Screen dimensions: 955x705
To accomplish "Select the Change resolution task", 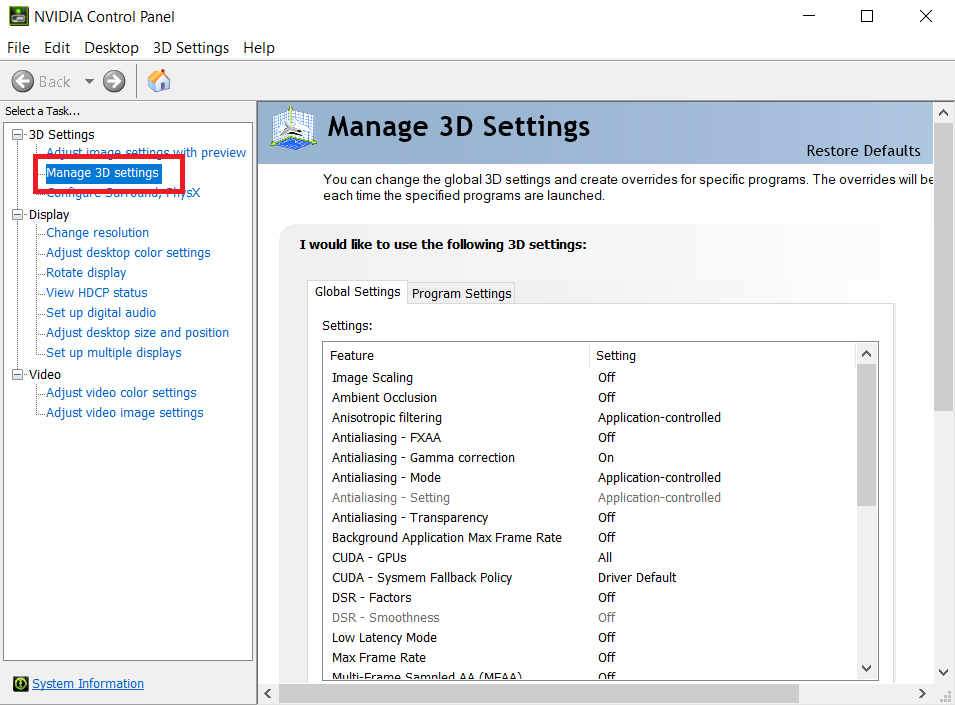I will [x=97, y=232].
